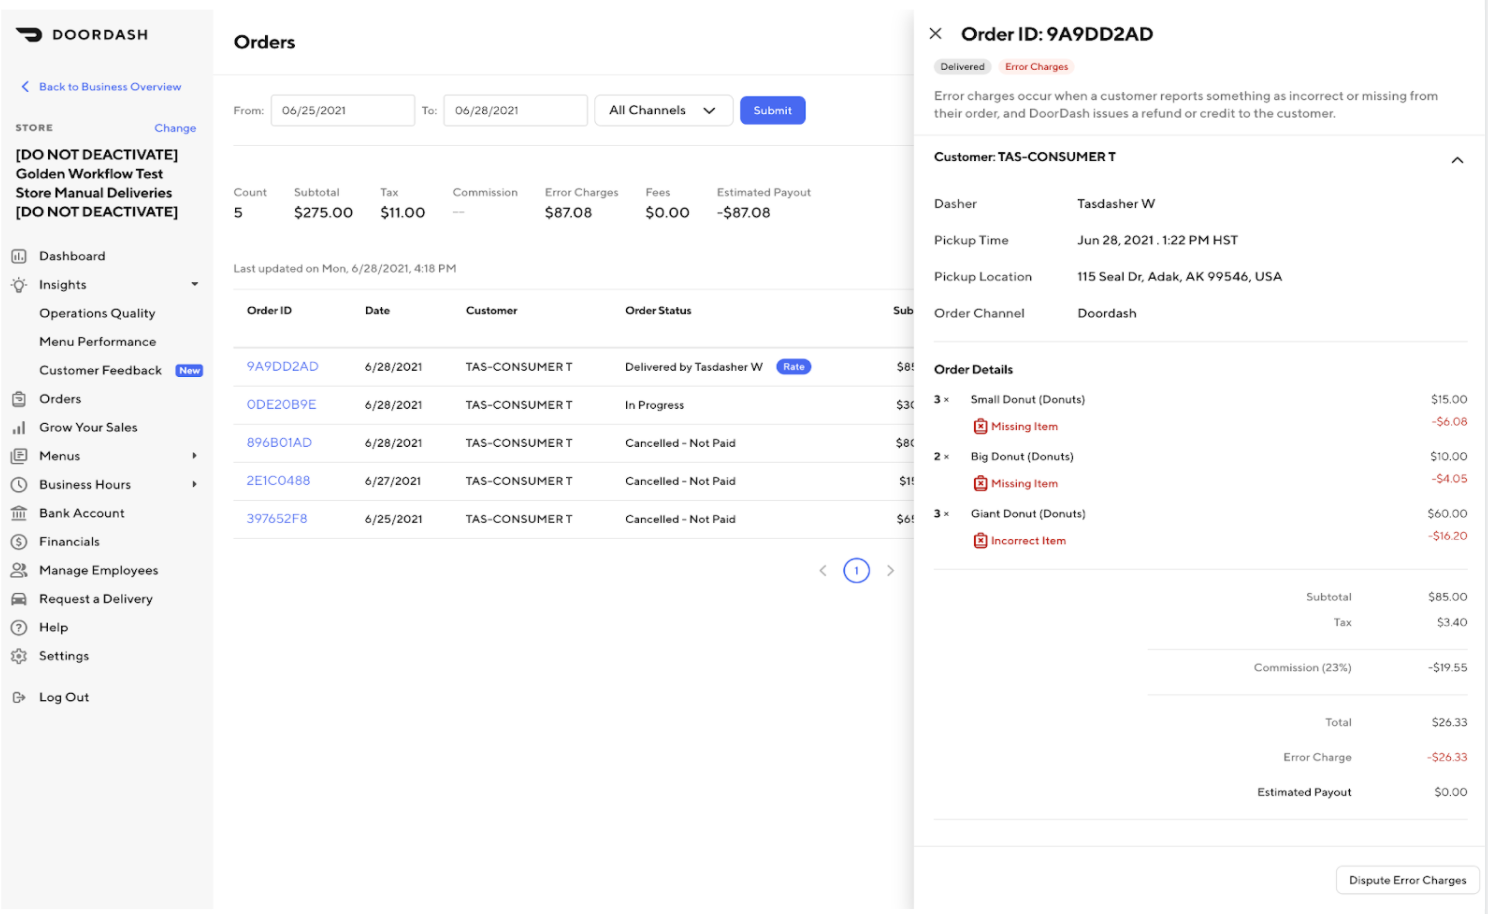Open order 0DE20B9E link

[281, 405]
